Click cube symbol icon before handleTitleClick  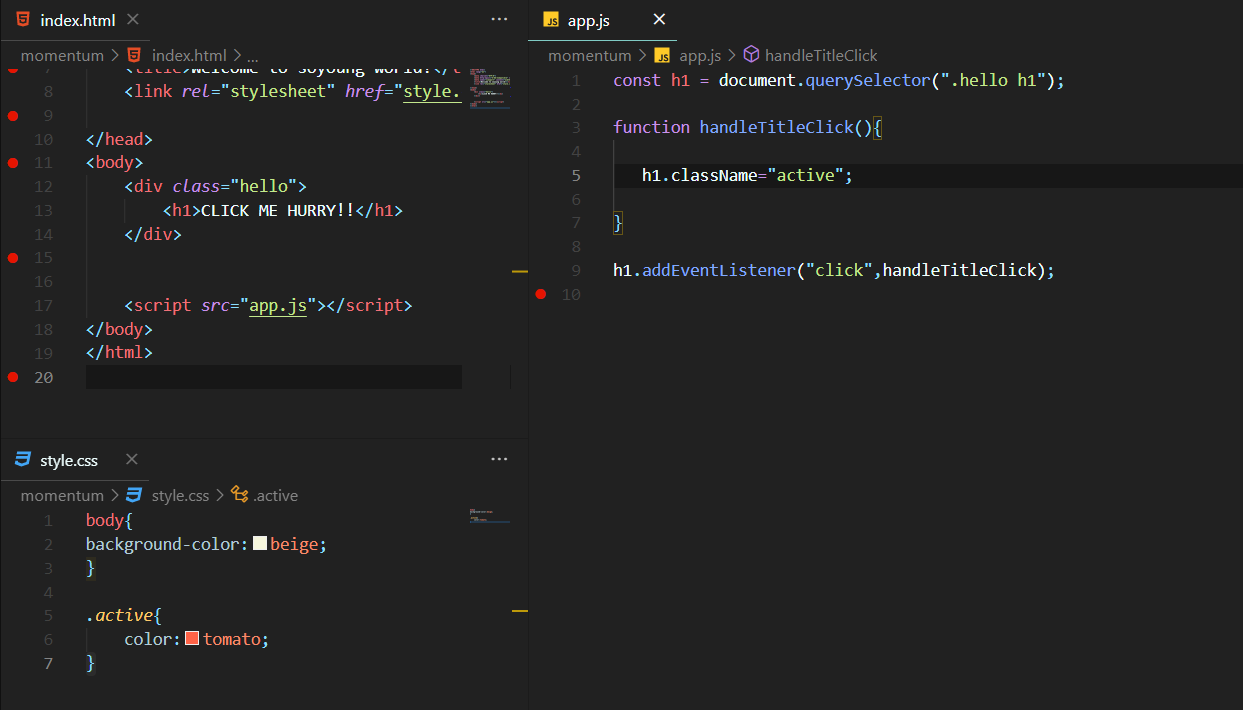click(751, 55)
